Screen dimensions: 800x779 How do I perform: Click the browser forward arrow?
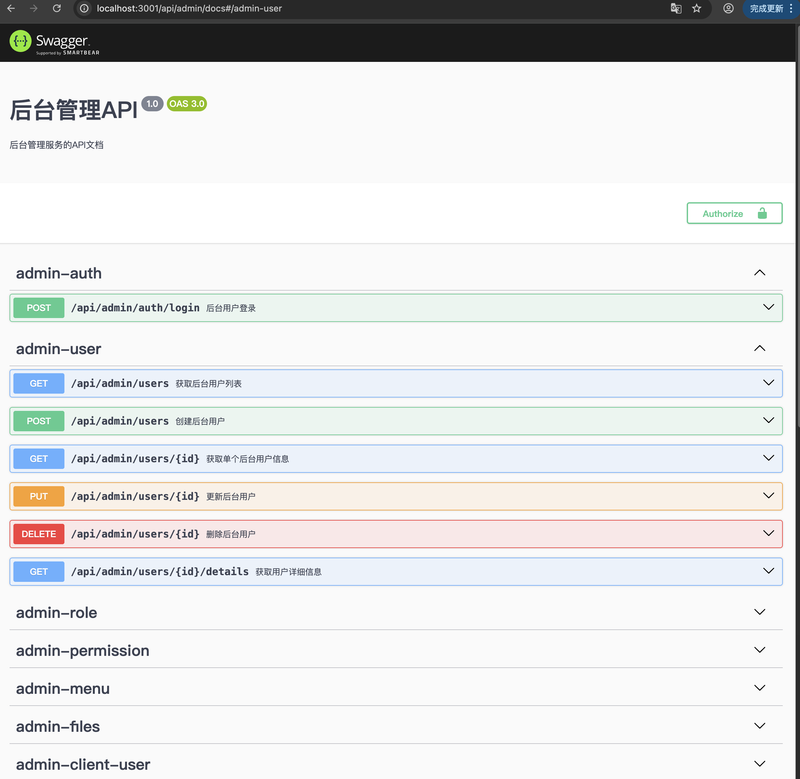[34, 8]
